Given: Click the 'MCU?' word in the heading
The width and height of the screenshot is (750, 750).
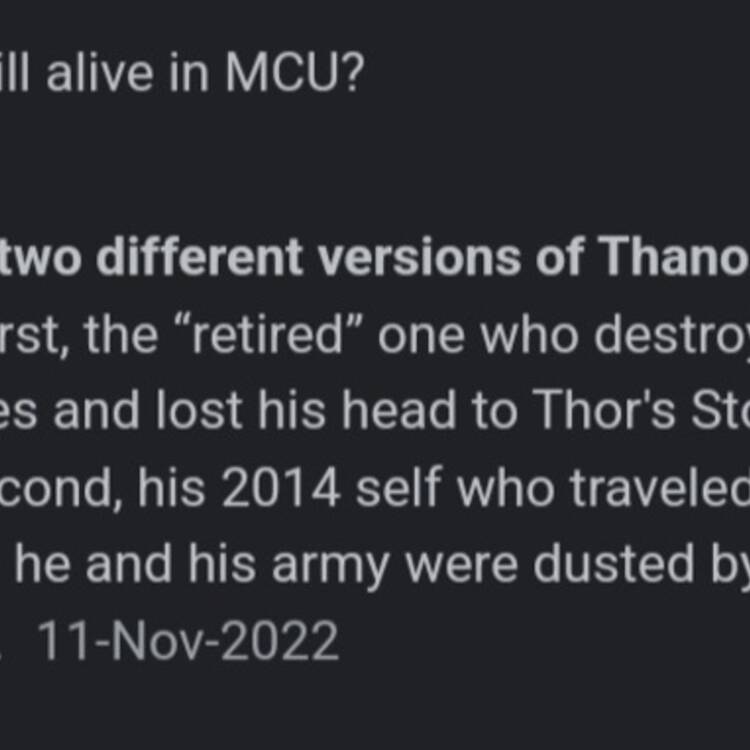Looking at the screenshot, I should click(295, 75).
